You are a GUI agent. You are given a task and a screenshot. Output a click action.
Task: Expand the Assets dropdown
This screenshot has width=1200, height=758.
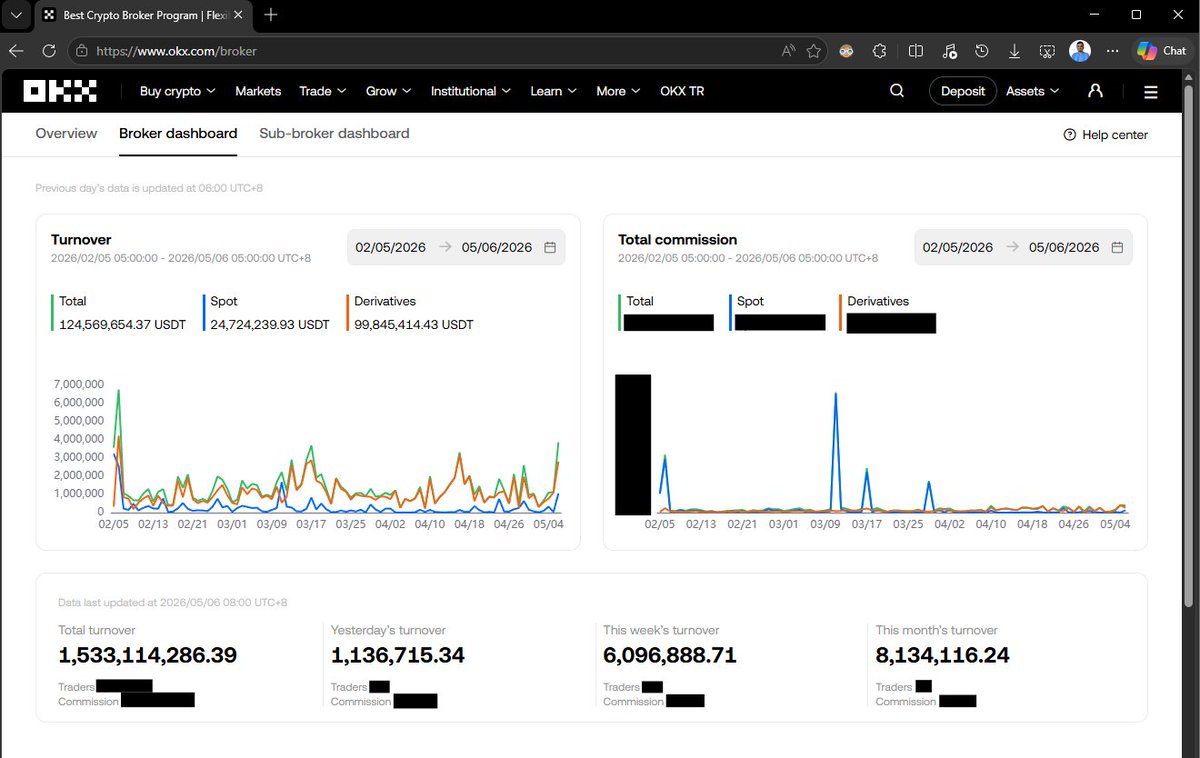tap(1033, 91)
